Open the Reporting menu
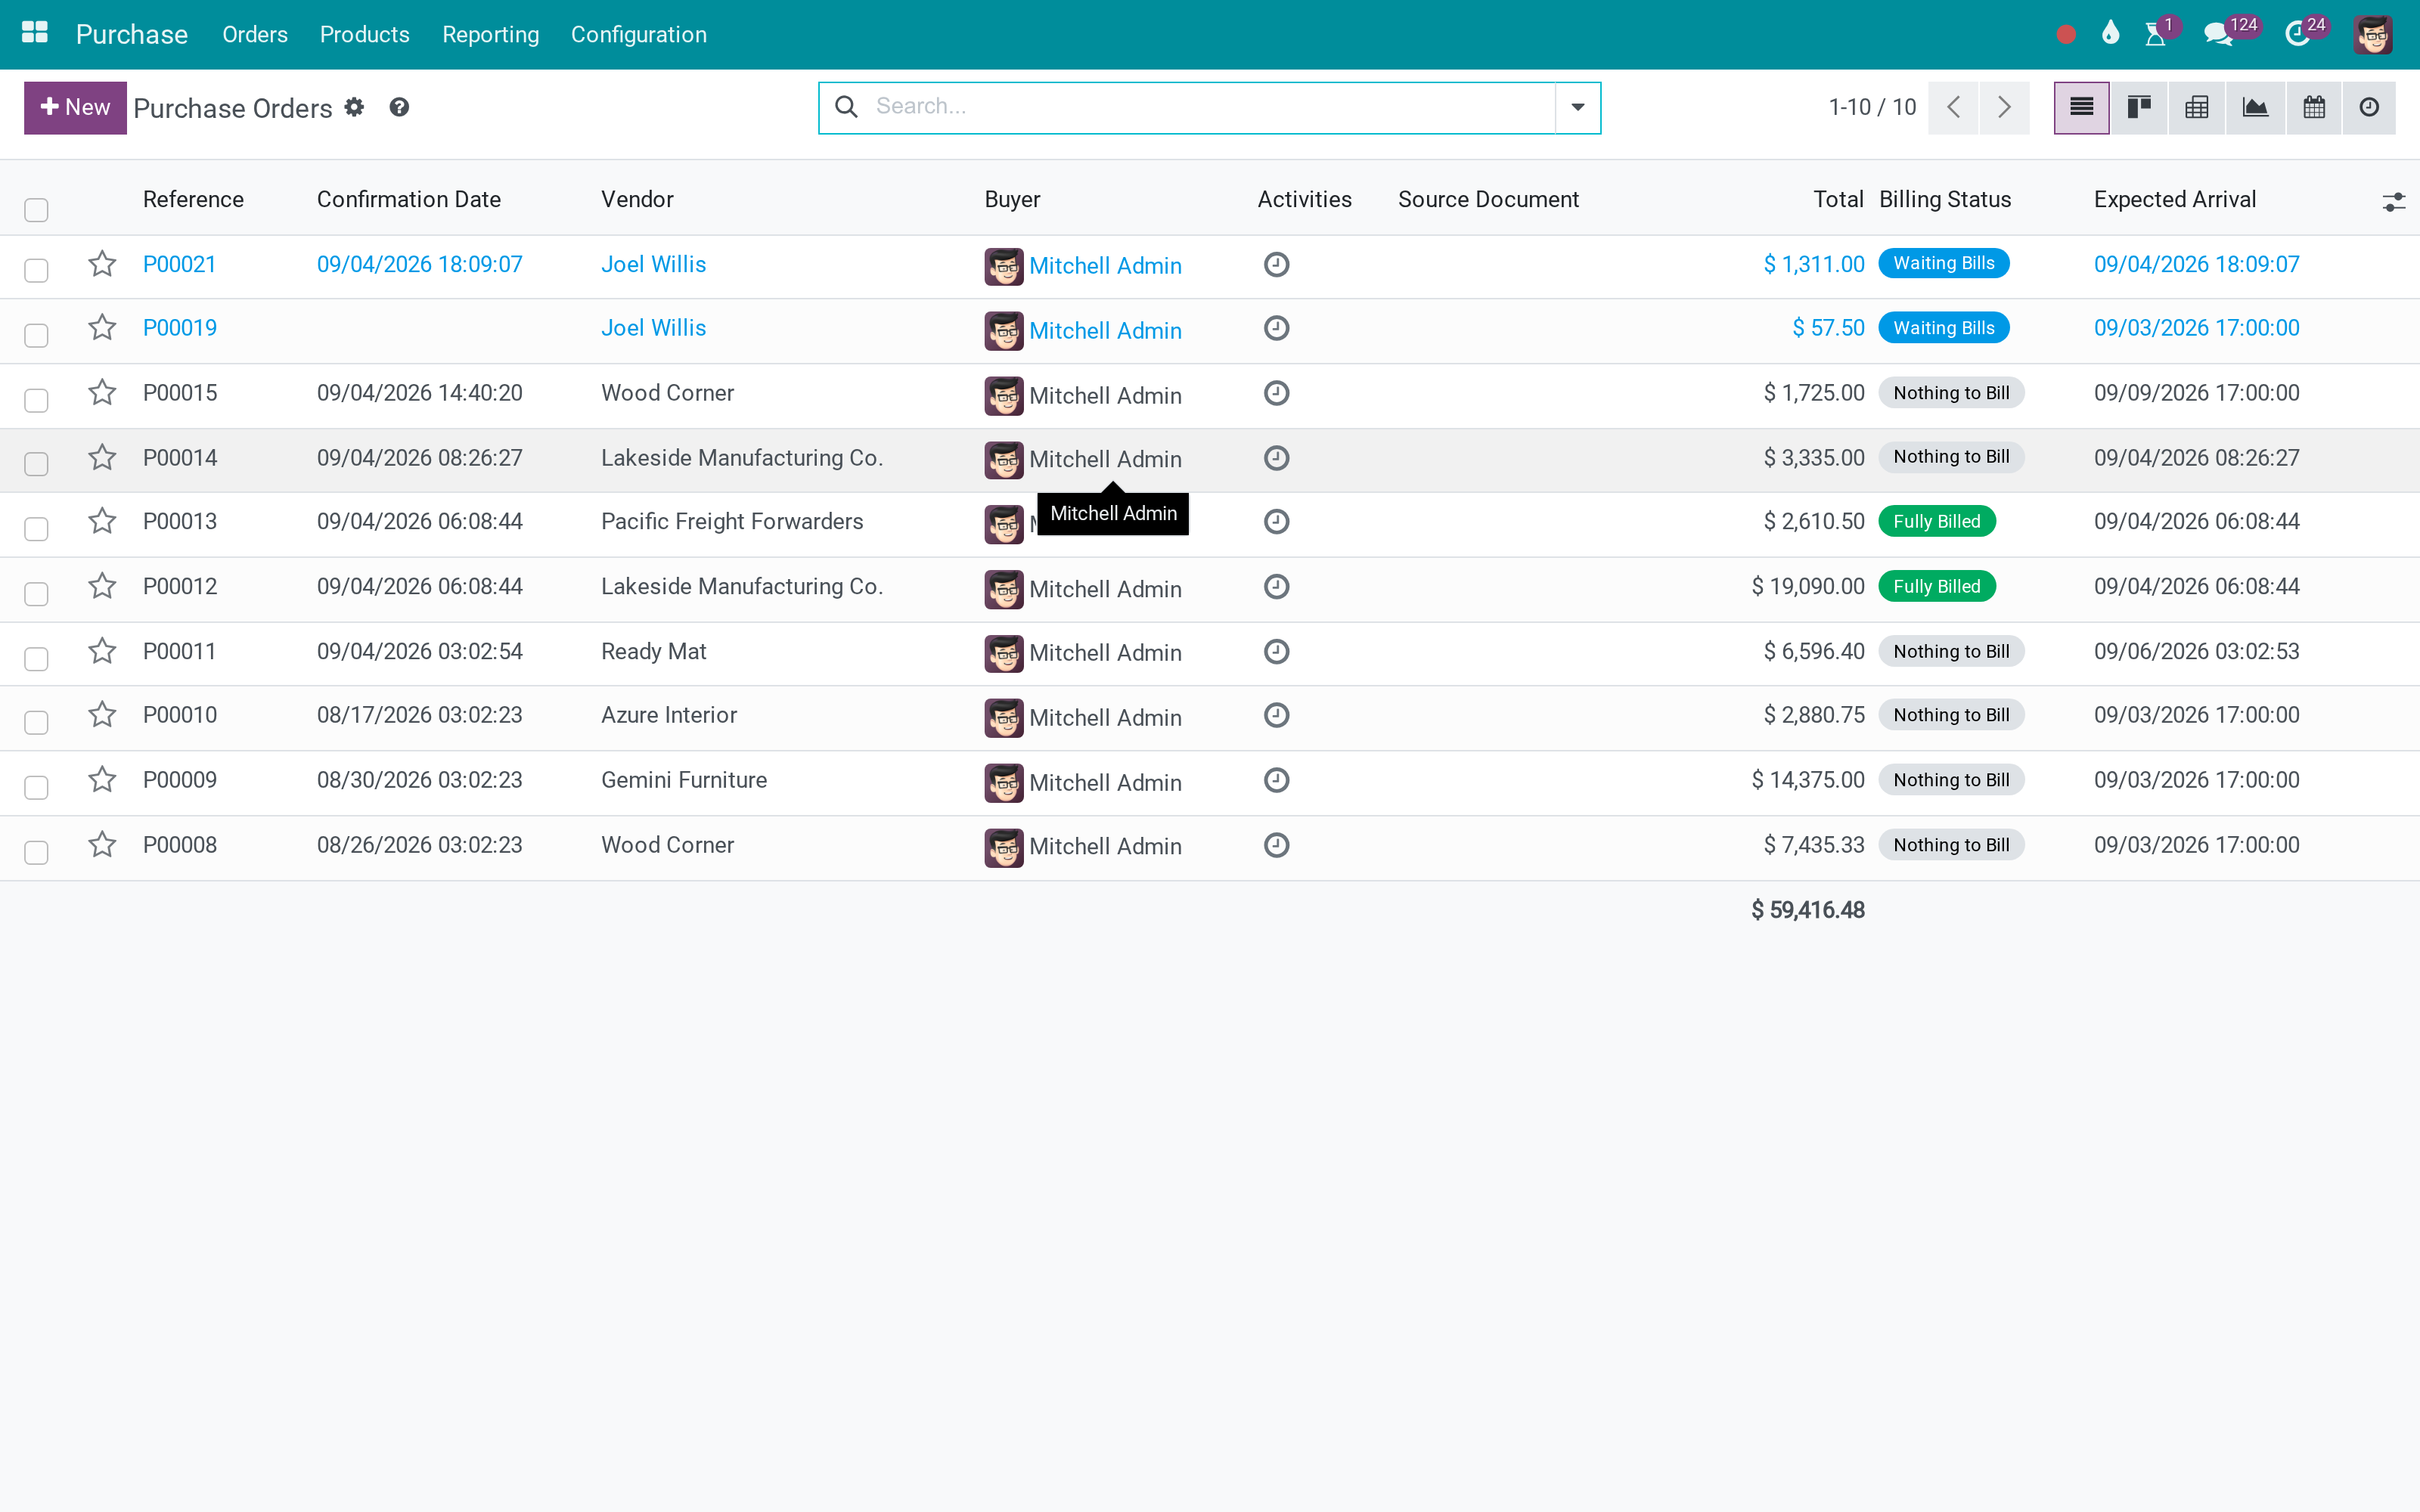 [490, 34]
